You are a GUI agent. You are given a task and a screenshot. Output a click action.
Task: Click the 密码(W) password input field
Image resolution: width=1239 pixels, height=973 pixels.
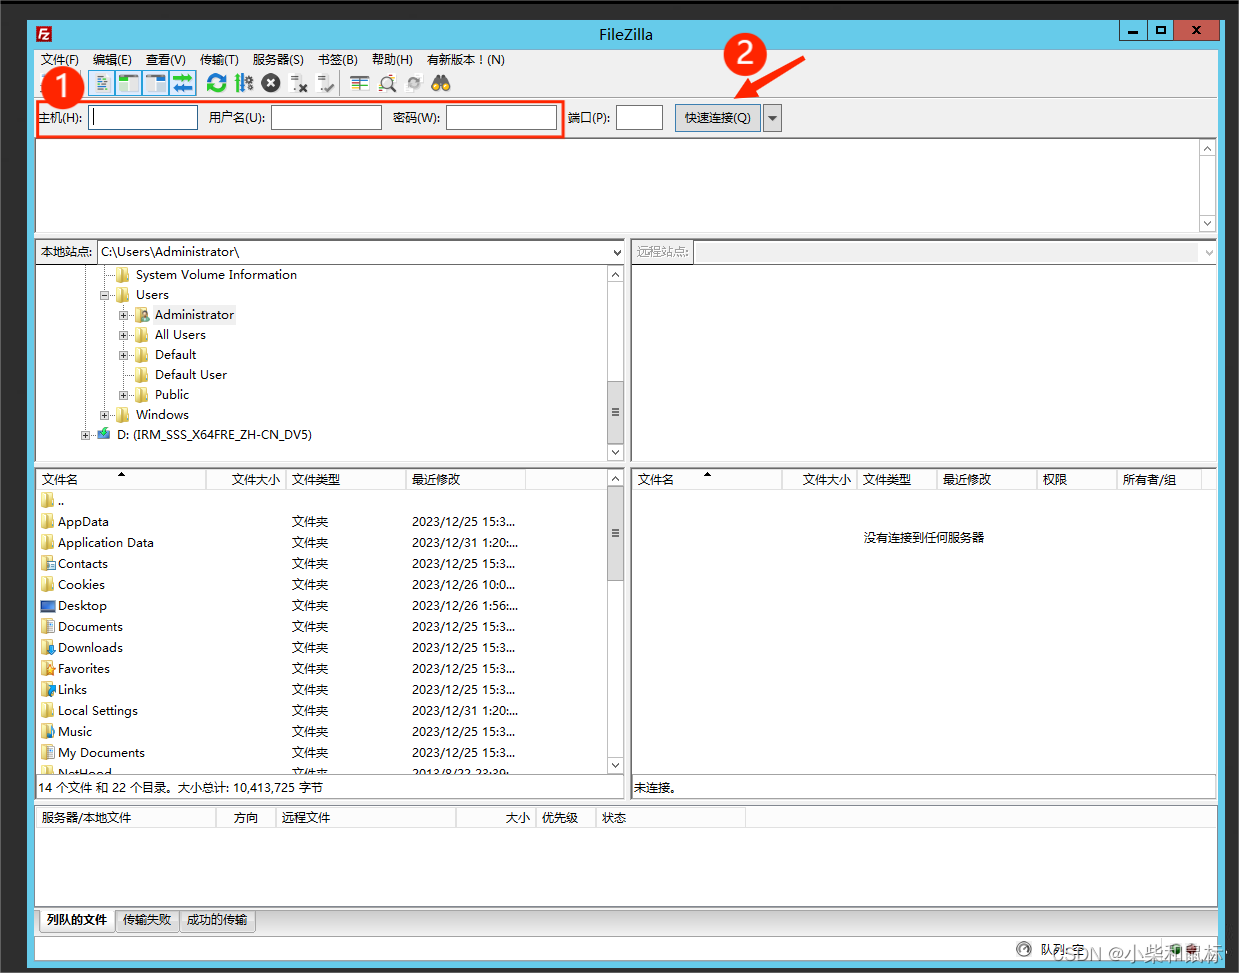[x=501, y=118]
